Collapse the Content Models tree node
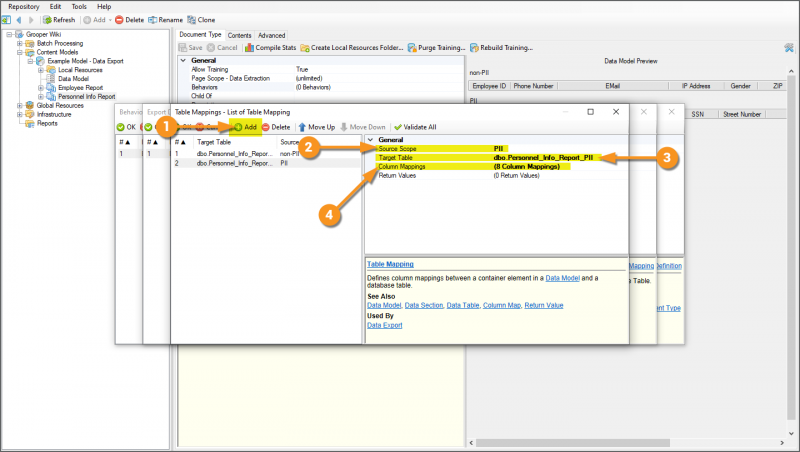This screenshot has width=800, height=452. pos(20,52)
